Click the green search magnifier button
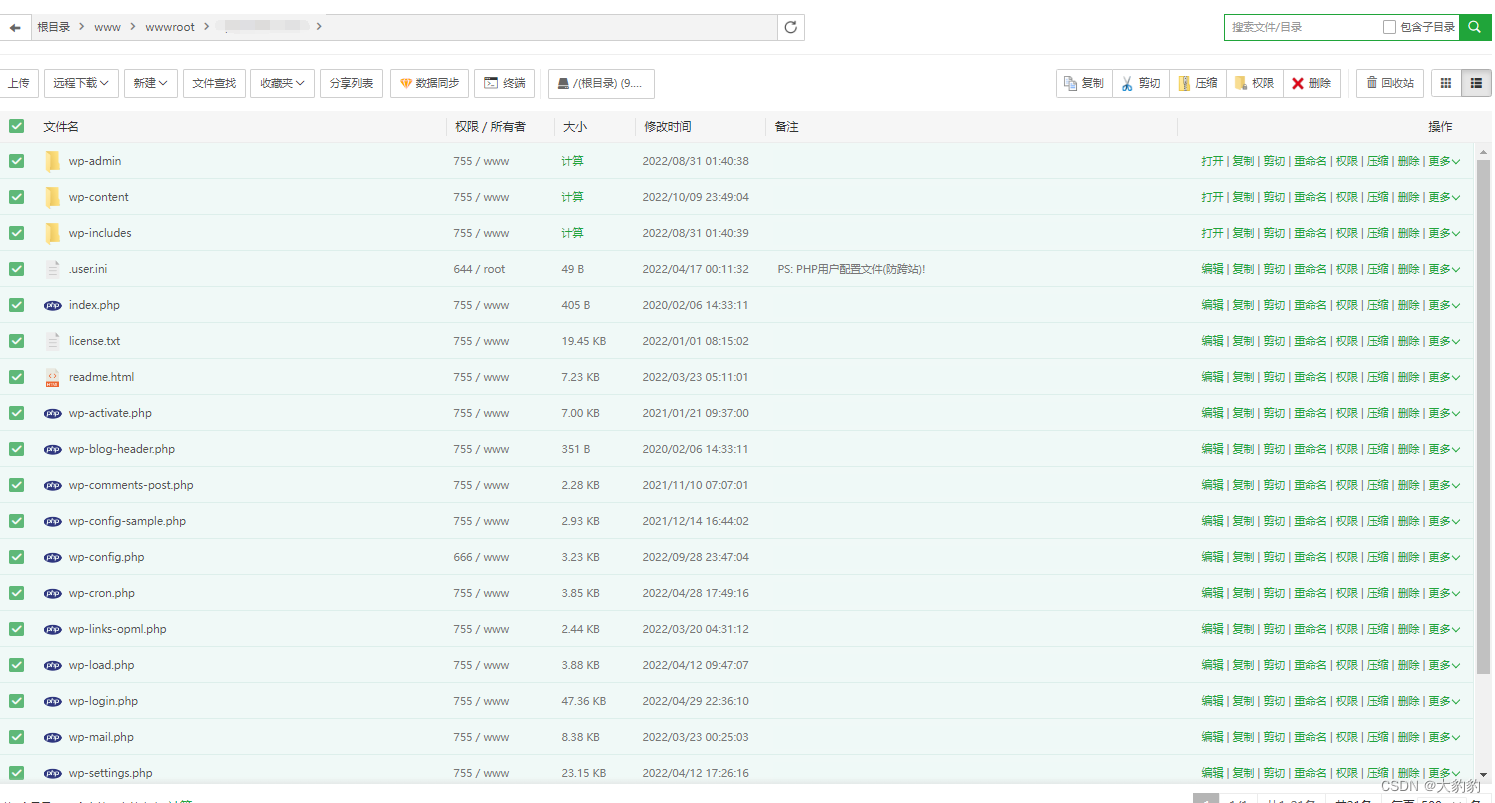The height and width of the screenshot is (803, 1495). pyautogui.click(x=1474, y=28)
